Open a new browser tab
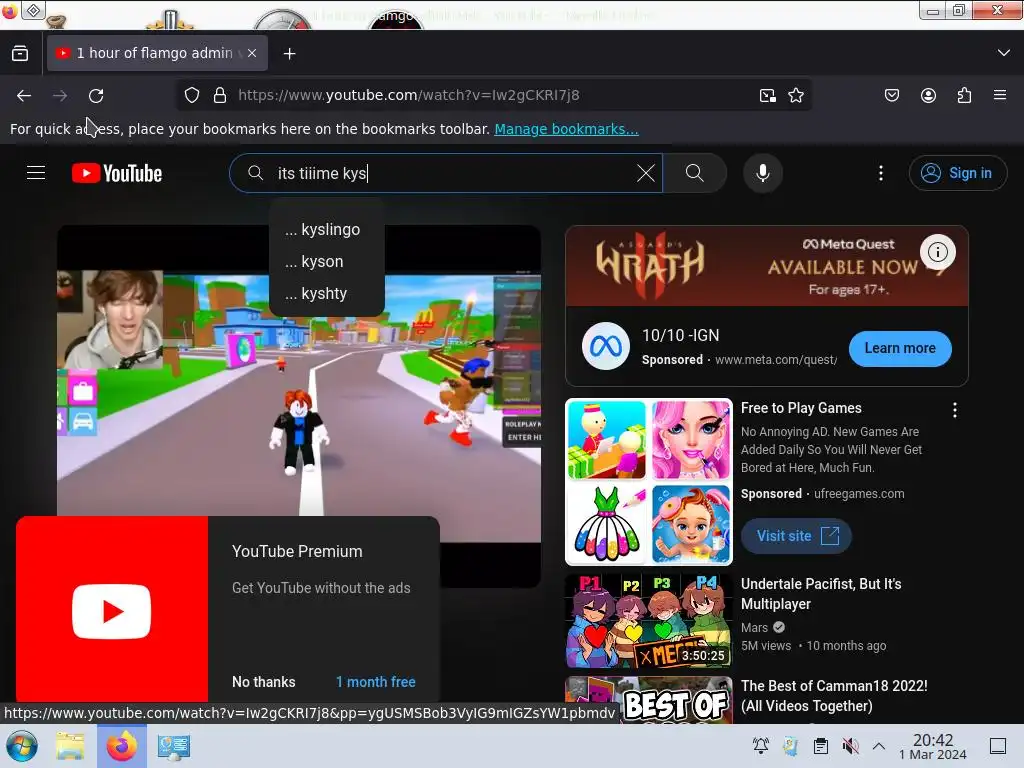The width and height of the screenshot is (1024, 768). [289, 54]
